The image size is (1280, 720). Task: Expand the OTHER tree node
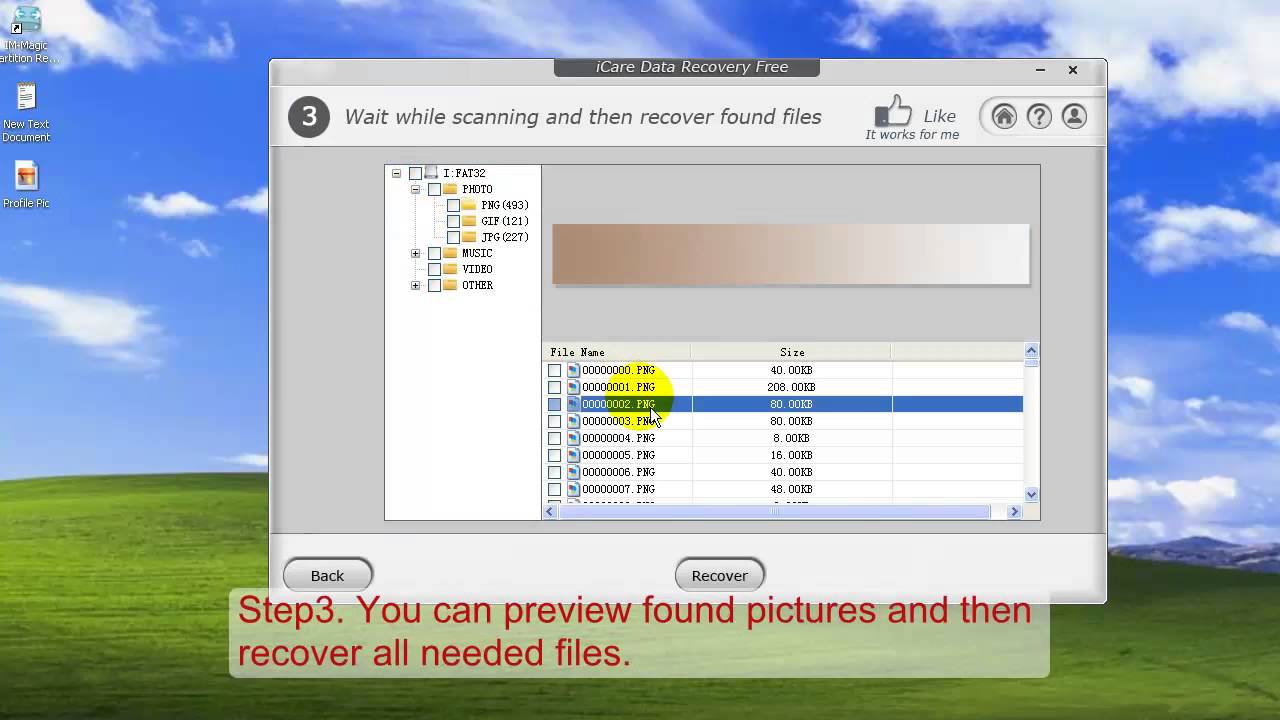415,285
